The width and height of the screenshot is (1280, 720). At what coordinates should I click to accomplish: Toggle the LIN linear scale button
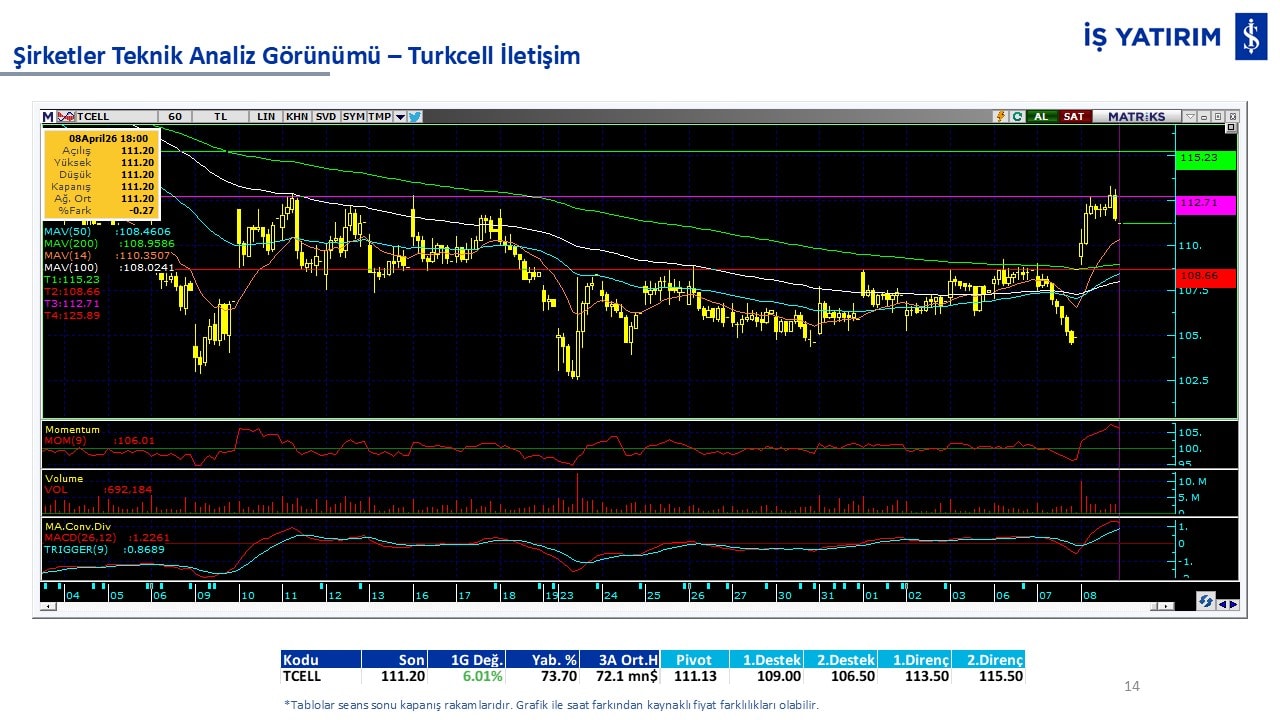coord(265,117)
